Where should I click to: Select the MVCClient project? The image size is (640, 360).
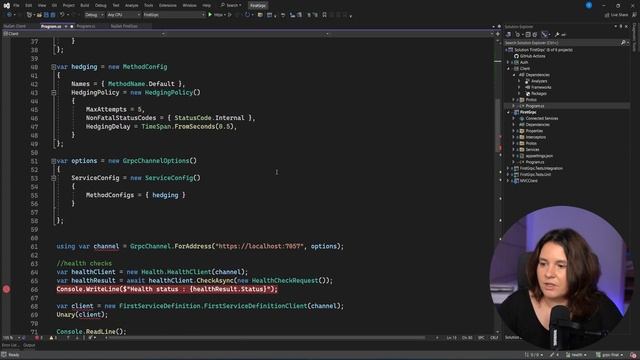528,181
